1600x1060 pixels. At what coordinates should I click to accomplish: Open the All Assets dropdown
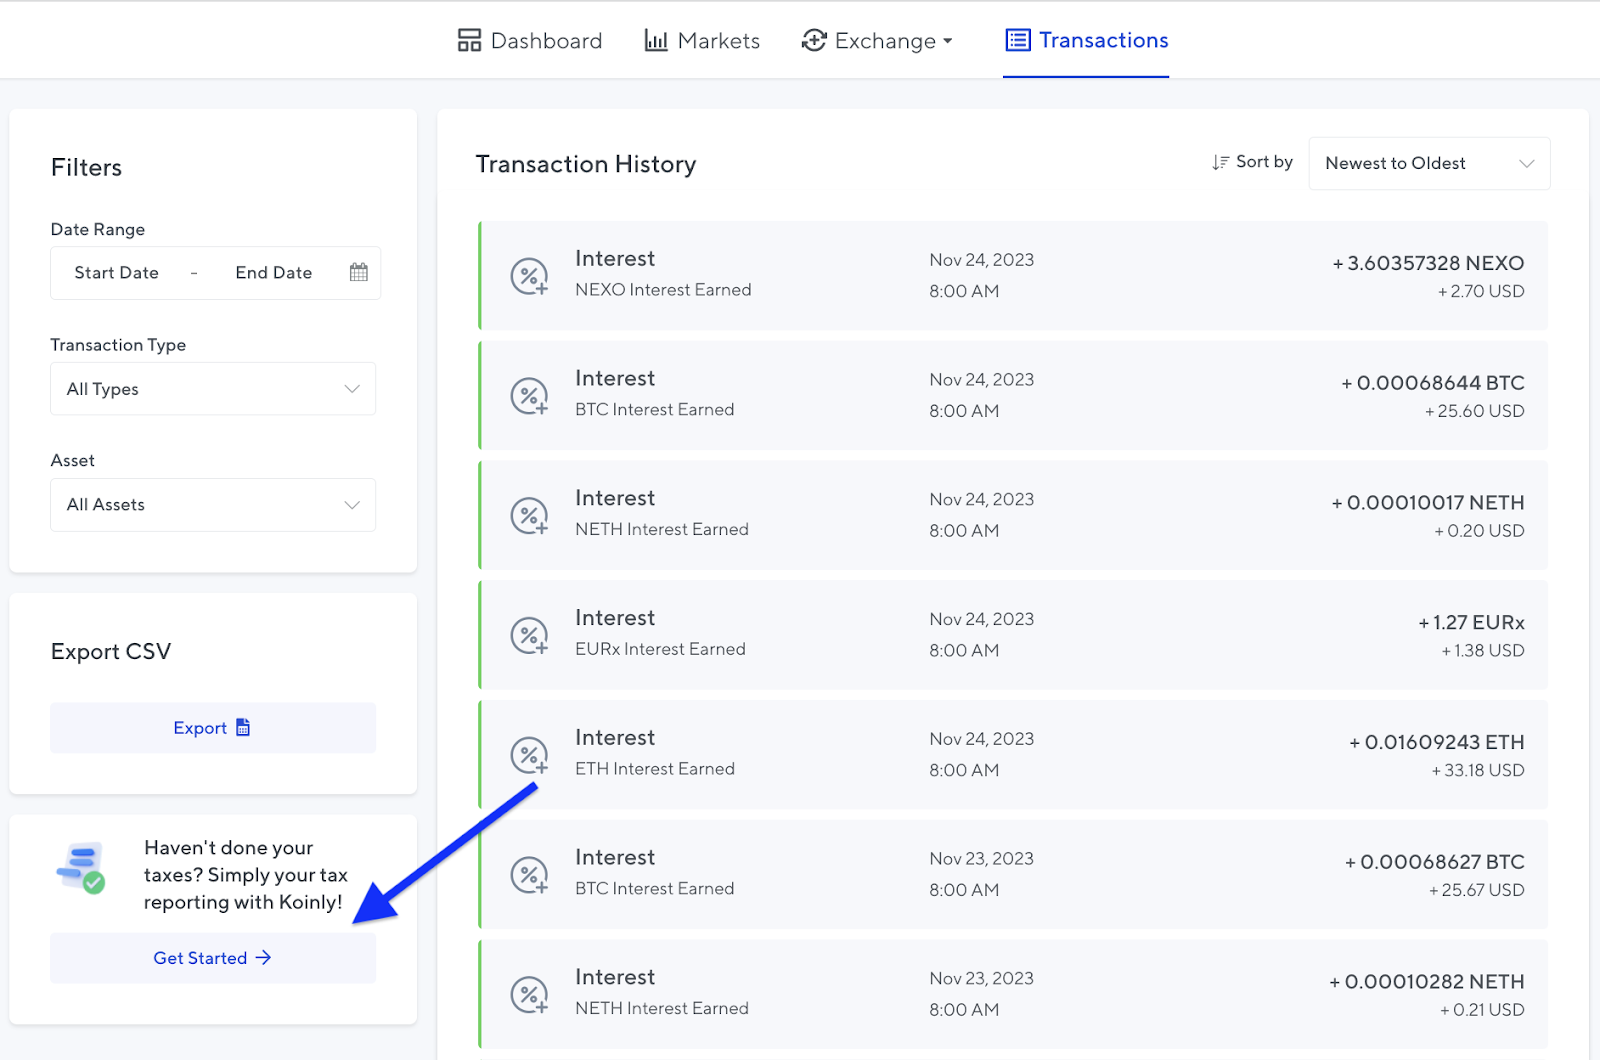(x=212, y=504)
